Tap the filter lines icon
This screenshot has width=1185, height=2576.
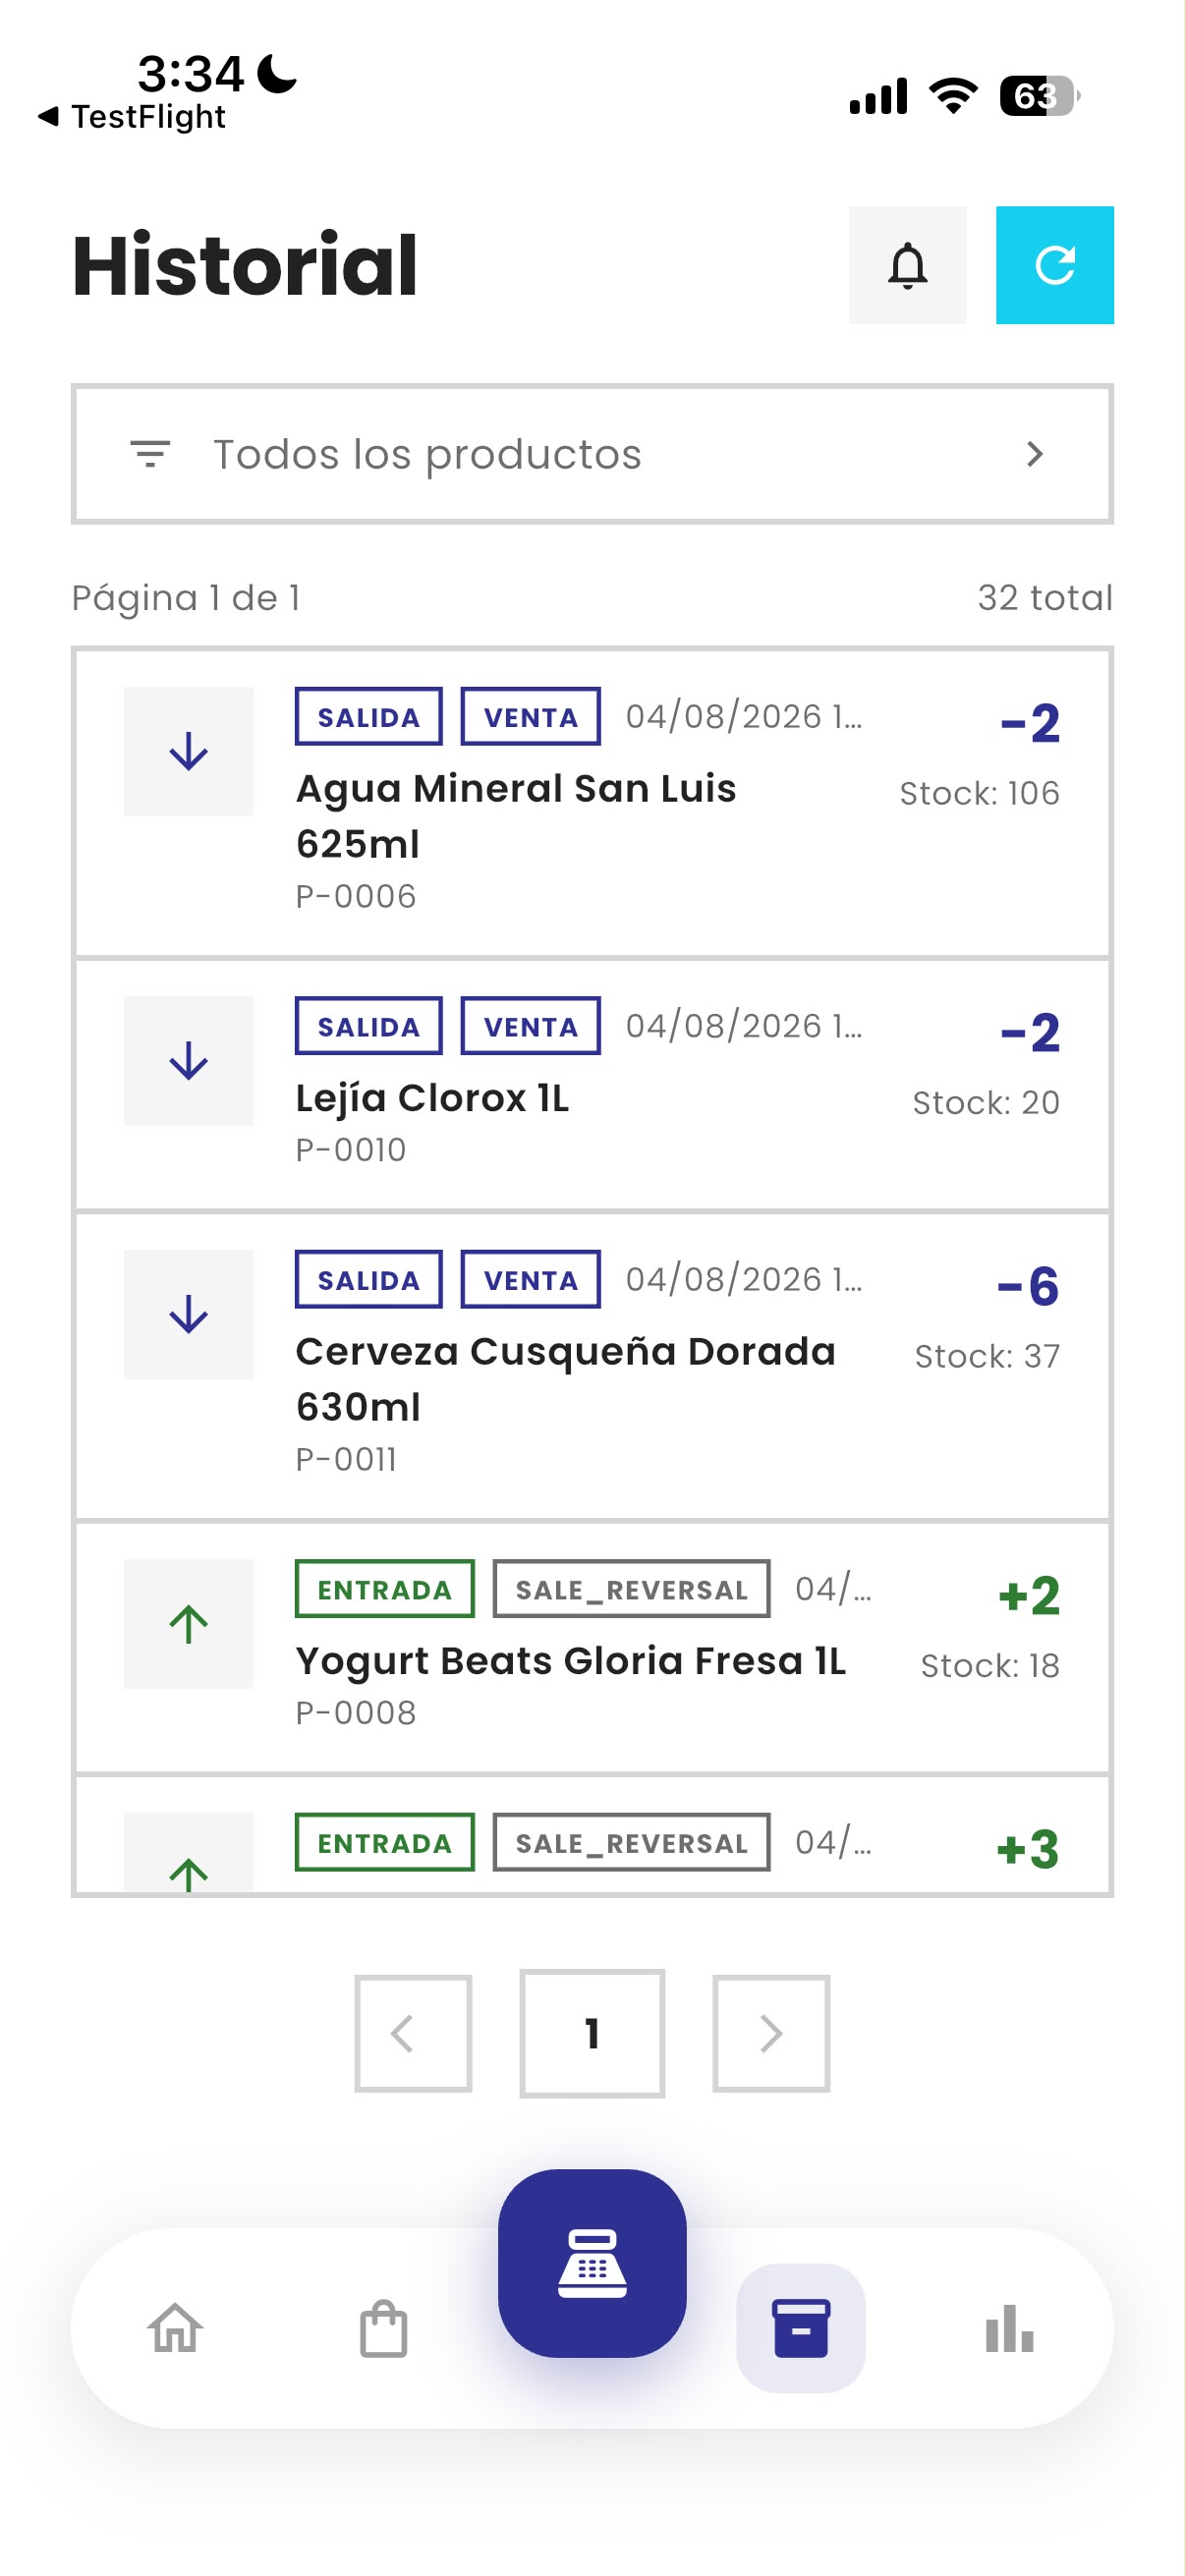[x=150, y=454]
